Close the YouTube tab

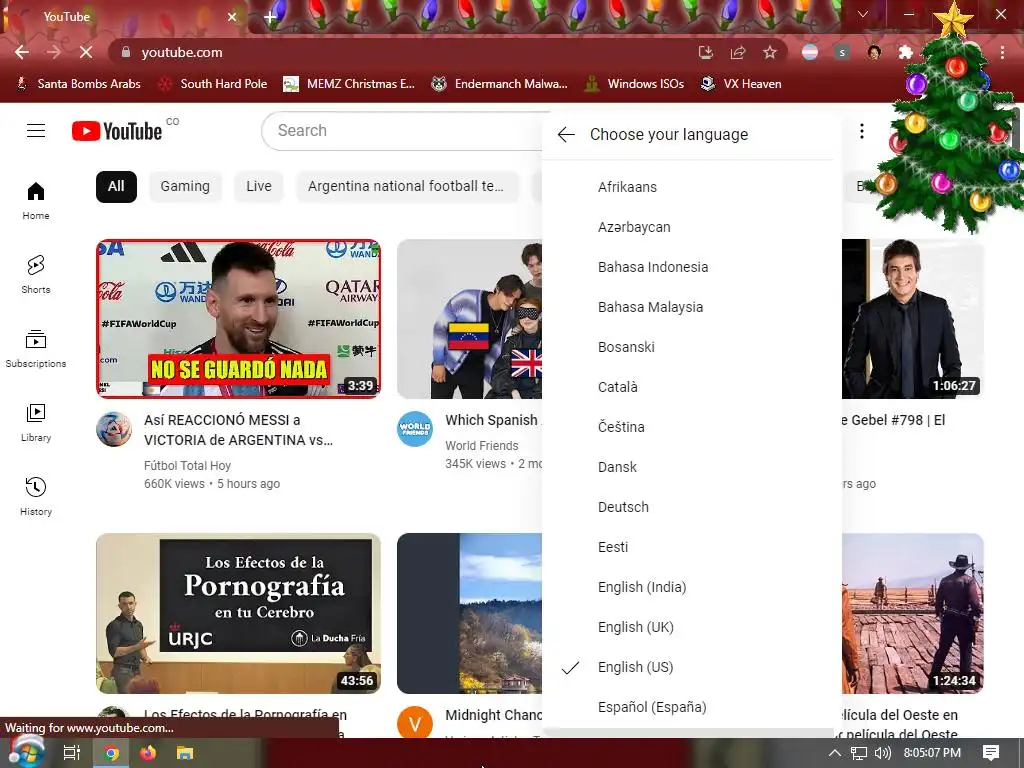click(x=232, y=17)
